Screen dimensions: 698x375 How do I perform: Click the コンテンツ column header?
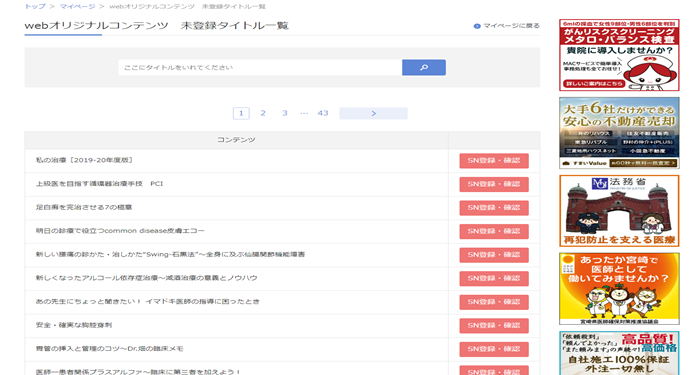(x=236, y=140)
